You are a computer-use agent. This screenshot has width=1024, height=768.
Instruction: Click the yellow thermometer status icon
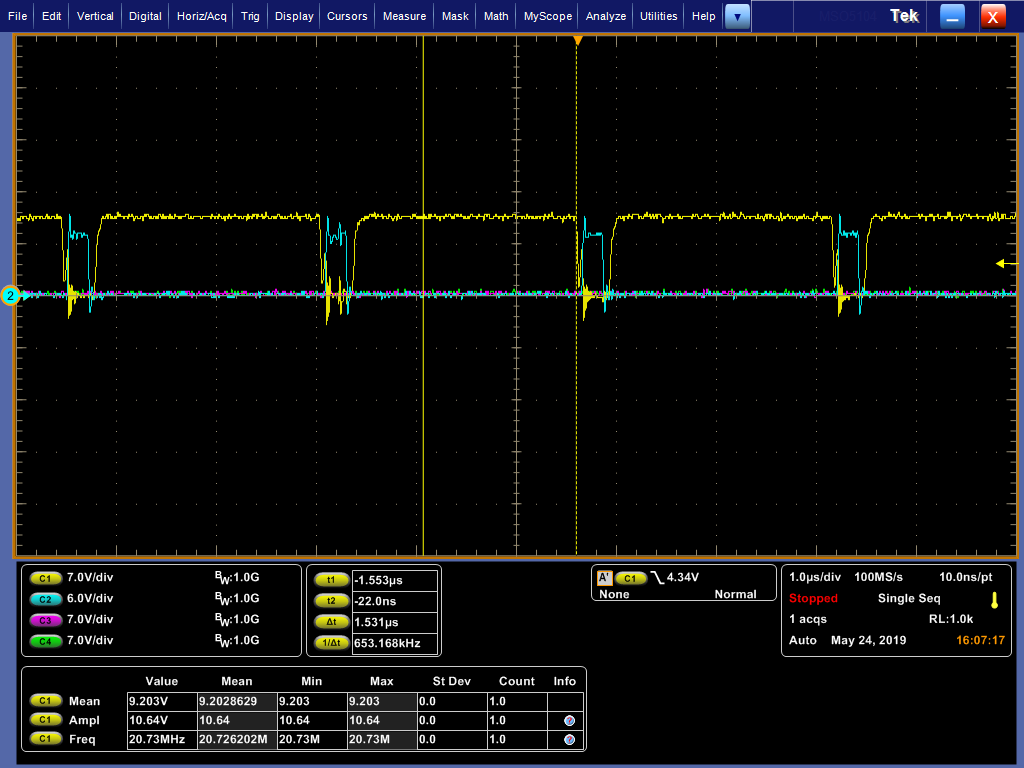(994, 600)
